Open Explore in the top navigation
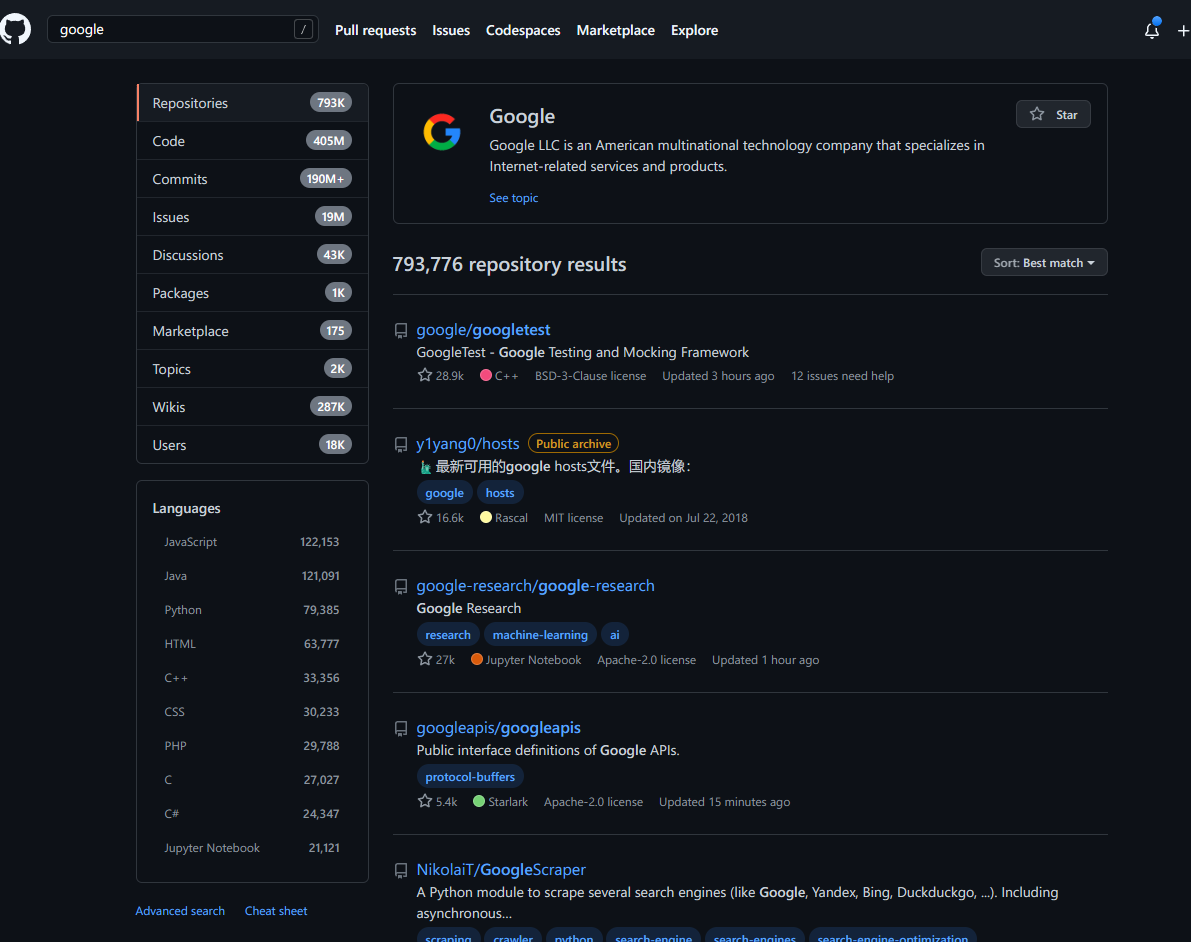This screenshot has height=942, width=1191. [x=694, y=30]
